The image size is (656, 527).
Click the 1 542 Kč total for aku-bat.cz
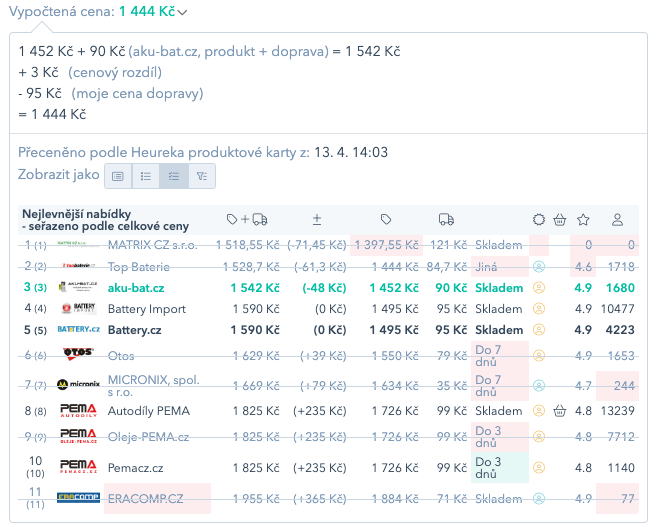[255, 288]
